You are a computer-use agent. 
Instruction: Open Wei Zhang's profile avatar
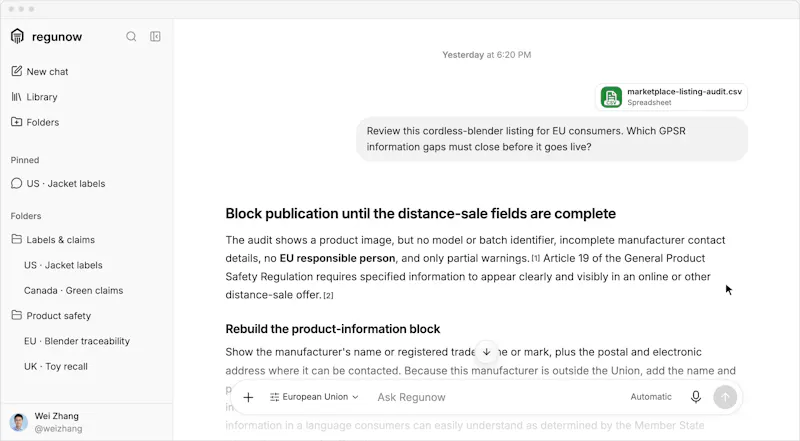pyautogui.click(x=19, y=422)
